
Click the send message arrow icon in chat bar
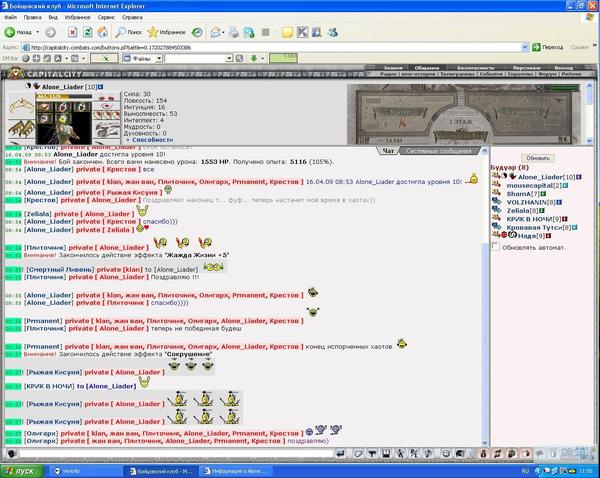click(340, 454)
